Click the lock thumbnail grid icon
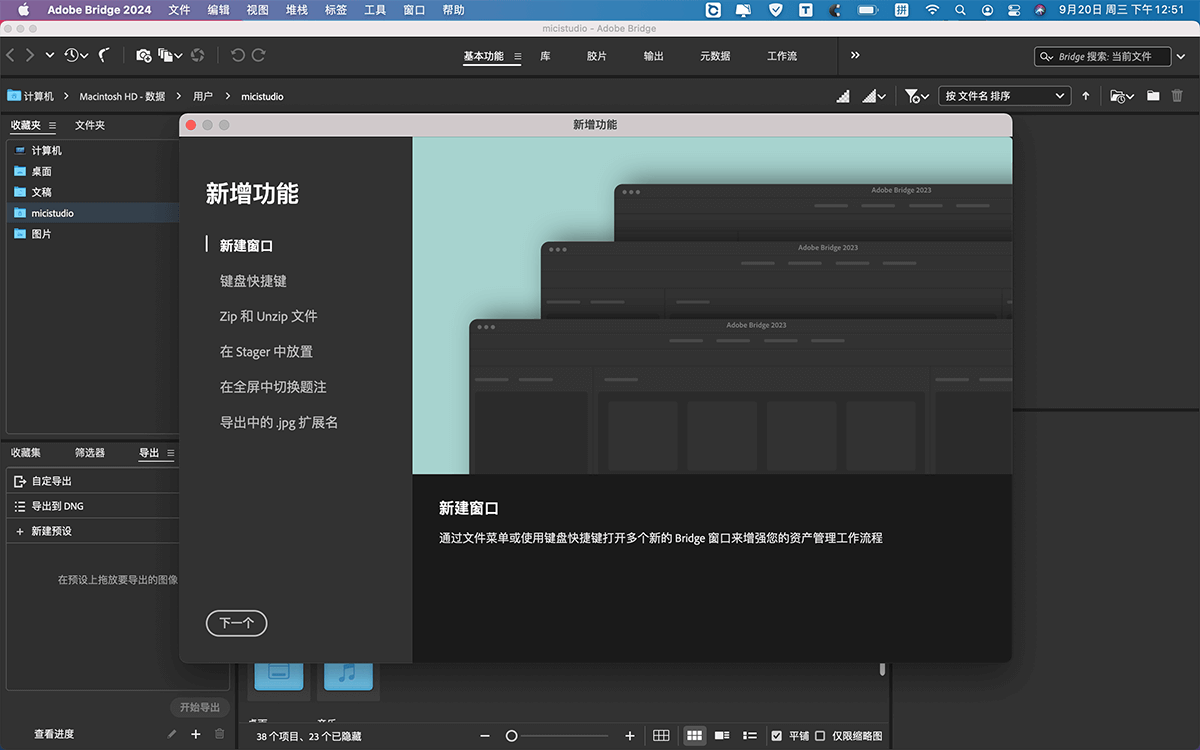 pyautogui.click(x=661, y=736)
